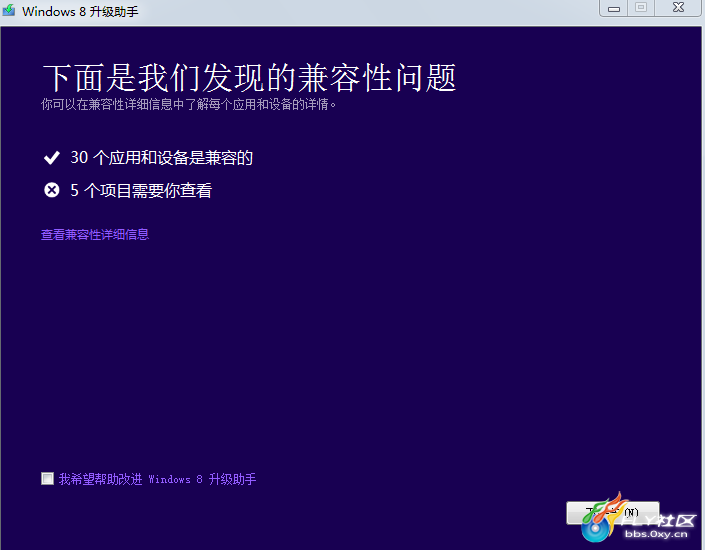
Task: Click the checkmark icon beside 30 compatible items
Action: 52,158
